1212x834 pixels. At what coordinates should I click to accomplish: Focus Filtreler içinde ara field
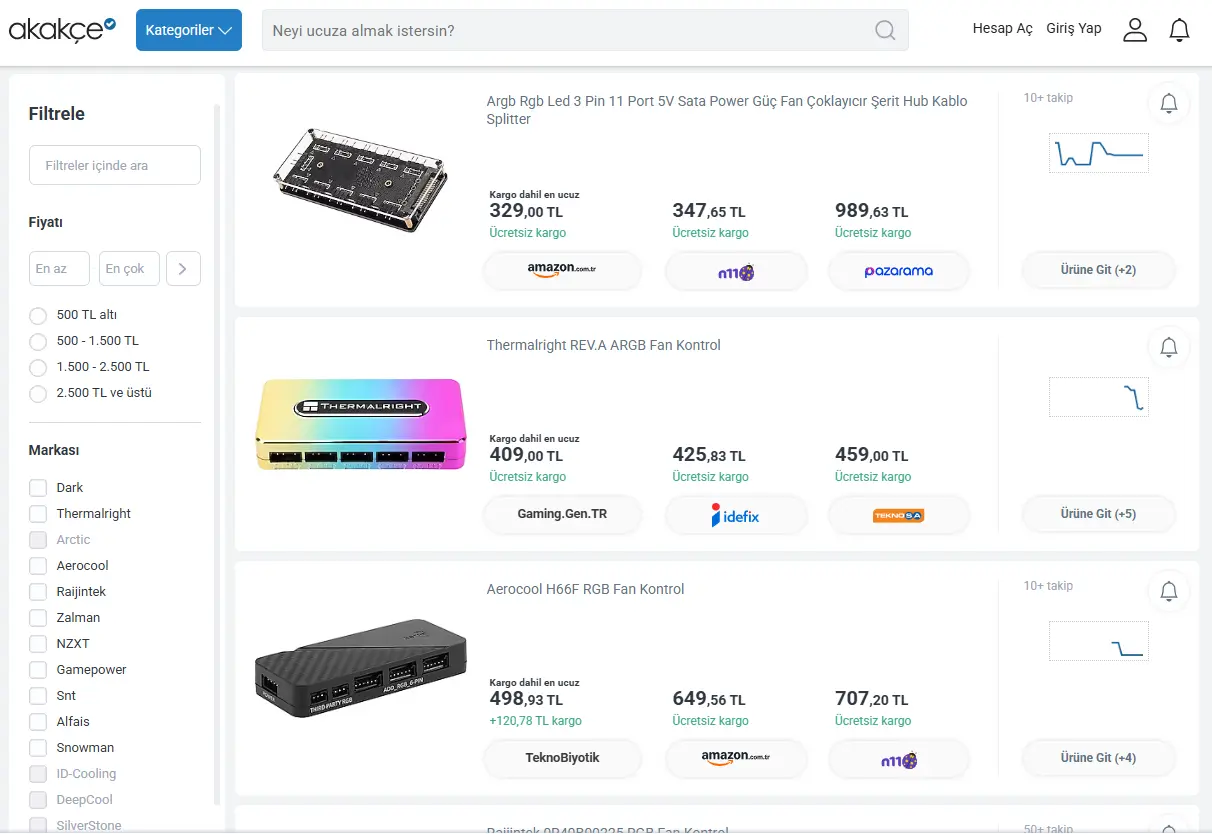pyautogui.click(x=115, y=165)
